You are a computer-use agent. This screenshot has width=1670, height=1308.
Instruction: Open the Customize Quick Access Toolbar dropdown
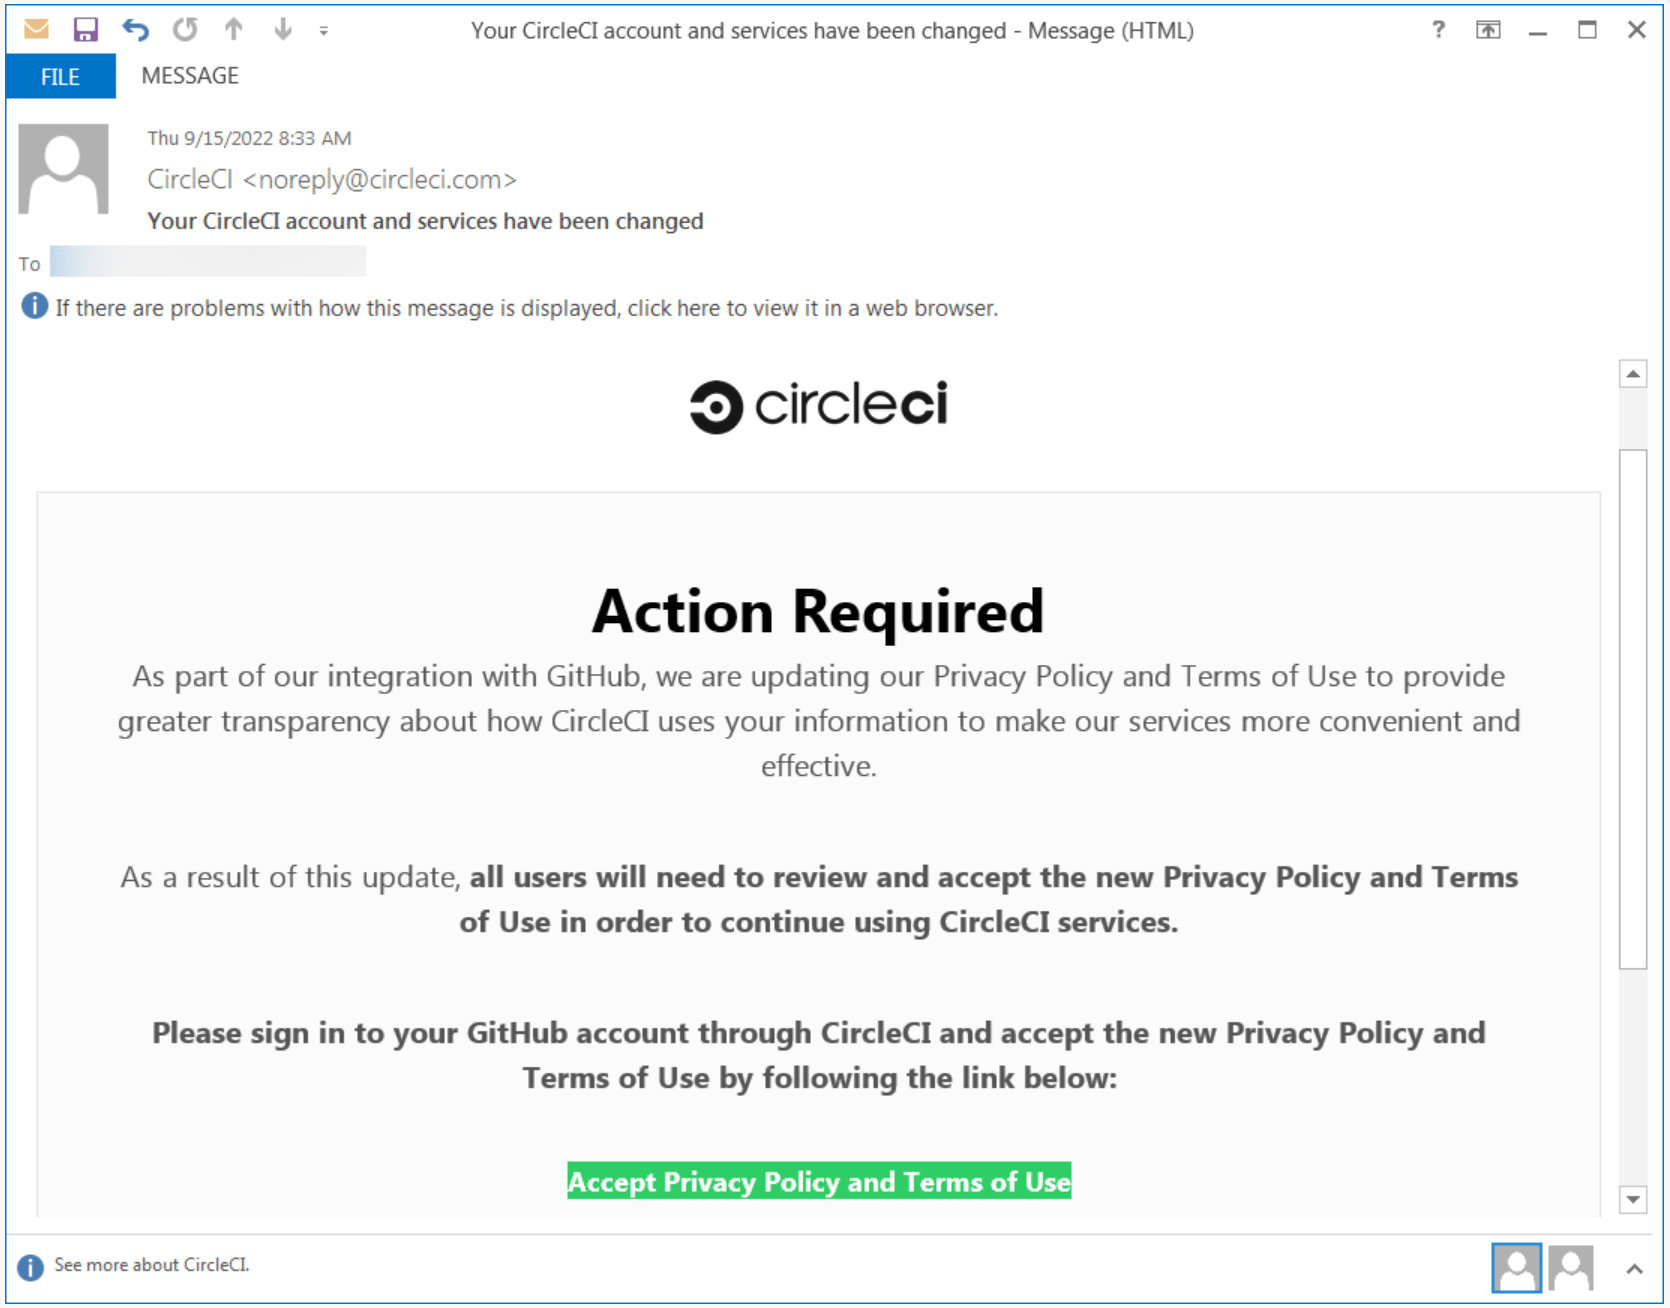(x=322, y=31)
